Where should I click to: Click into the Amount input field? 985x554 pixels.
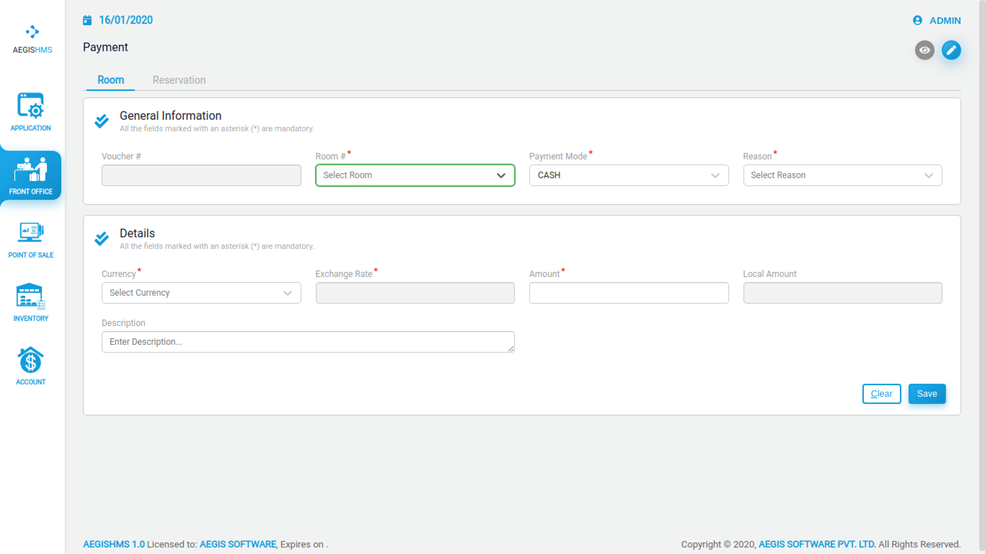click(628, 293)
